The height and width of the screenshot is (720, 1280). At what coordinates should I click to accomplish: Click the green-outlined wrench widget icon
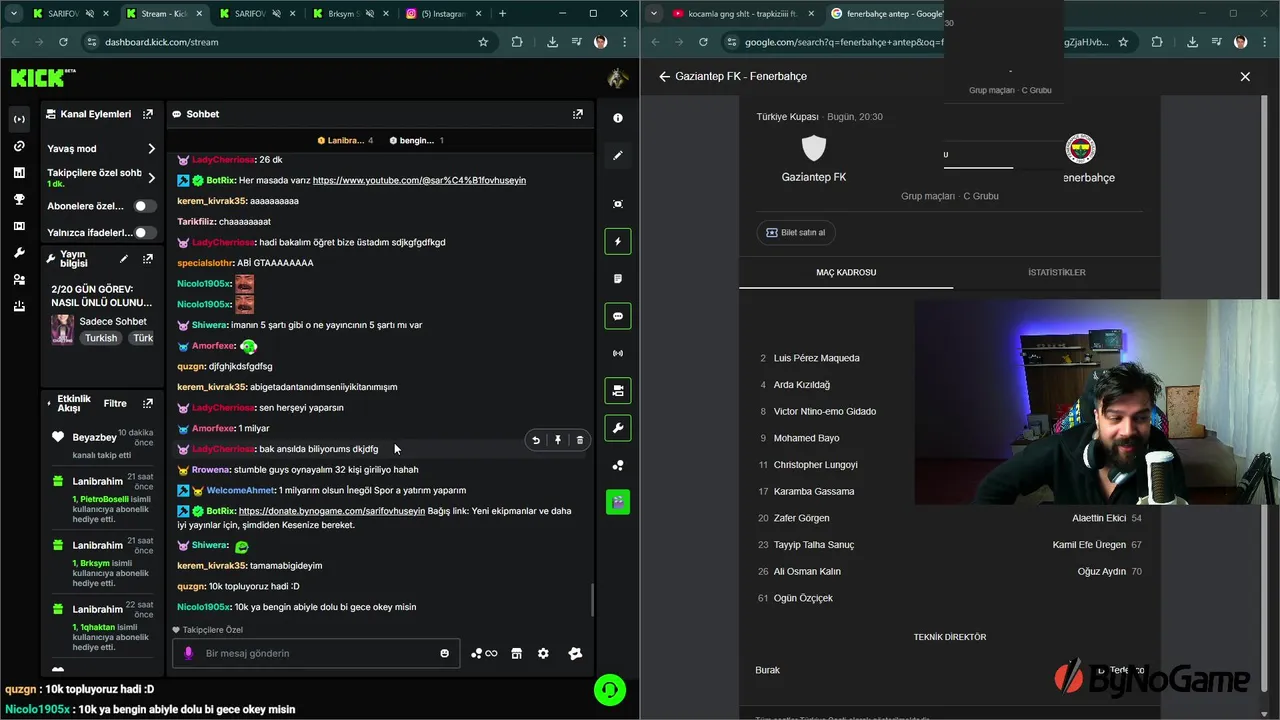pos(618,428)
